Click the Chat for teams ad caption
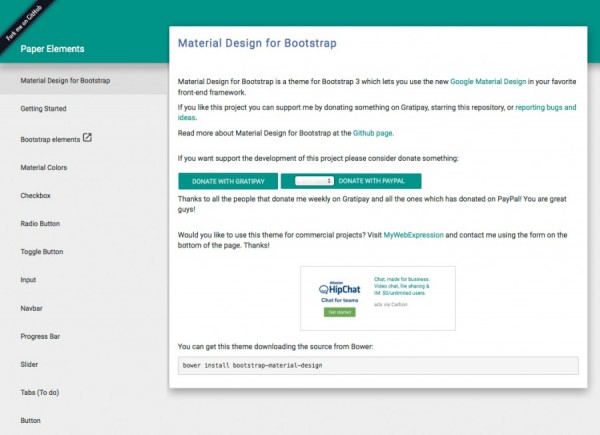Viewport: 600px width, 435px height. pos(340,300)
